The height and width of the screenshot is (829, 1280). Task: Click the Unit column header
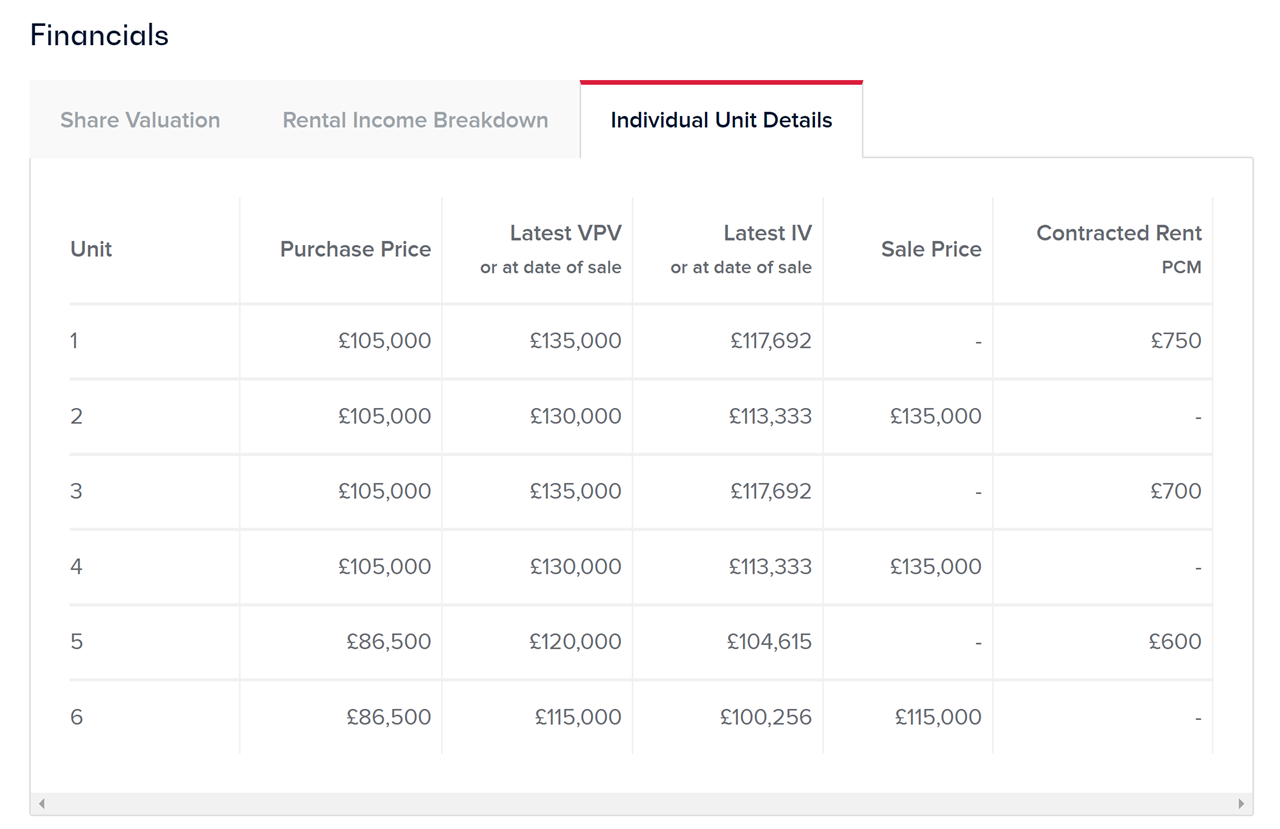point(91,249)
